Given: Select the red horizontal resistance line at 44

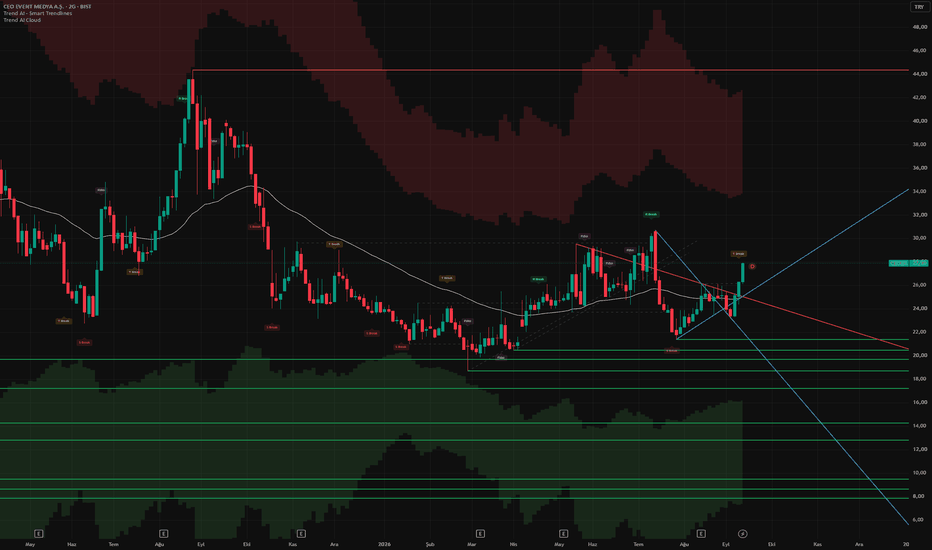Looking at the screenshot, I should tap(550, 70).
